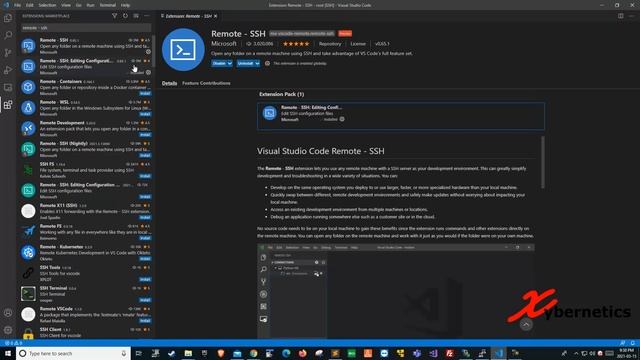Install Remote - Kubernetes extension
This screenshot has height=360, width=640.
[145, 259]
